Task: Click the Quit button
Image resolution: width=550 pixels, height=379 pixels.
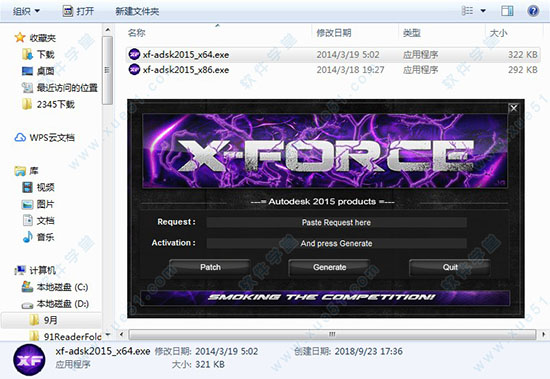Action: pyautogui.click(x=450, y=267)
